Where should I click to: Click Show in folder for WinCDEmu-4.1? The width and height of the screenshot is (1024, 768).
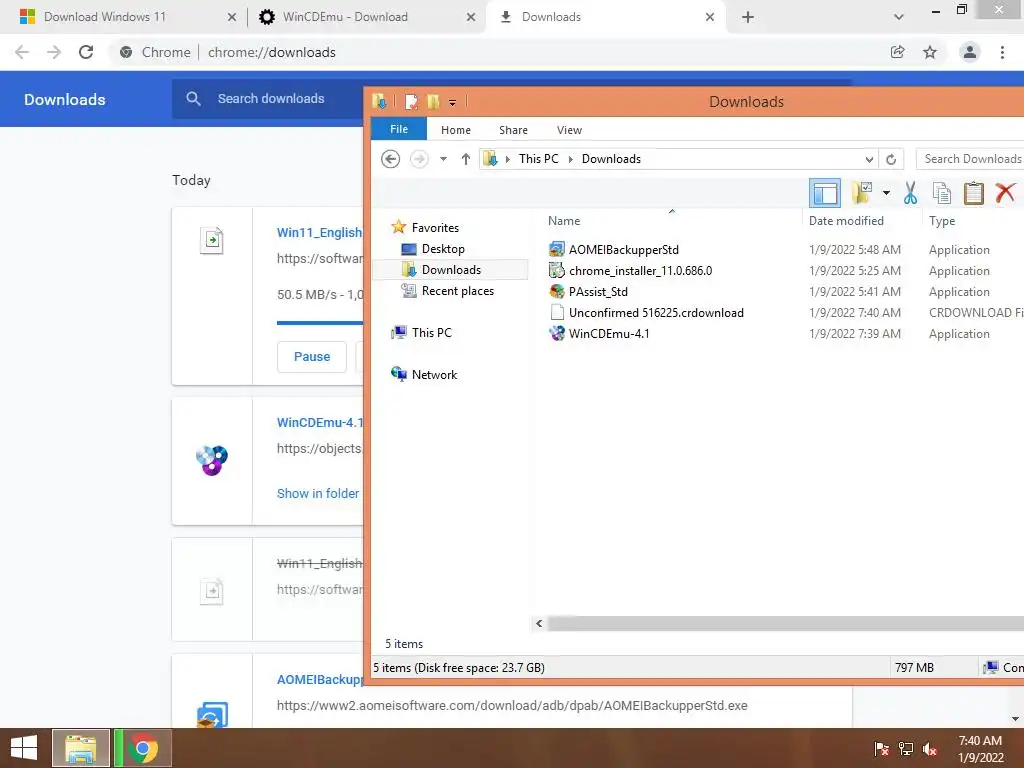317,494
